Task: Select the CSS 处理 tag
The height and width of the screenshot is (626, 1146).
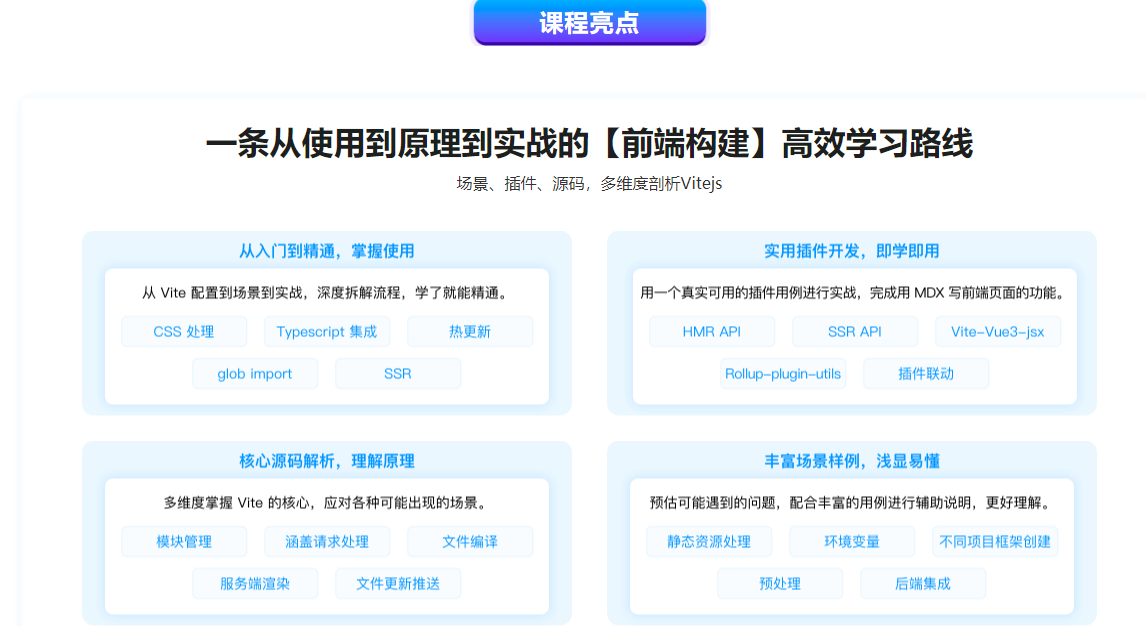Action: coord(184,331)
